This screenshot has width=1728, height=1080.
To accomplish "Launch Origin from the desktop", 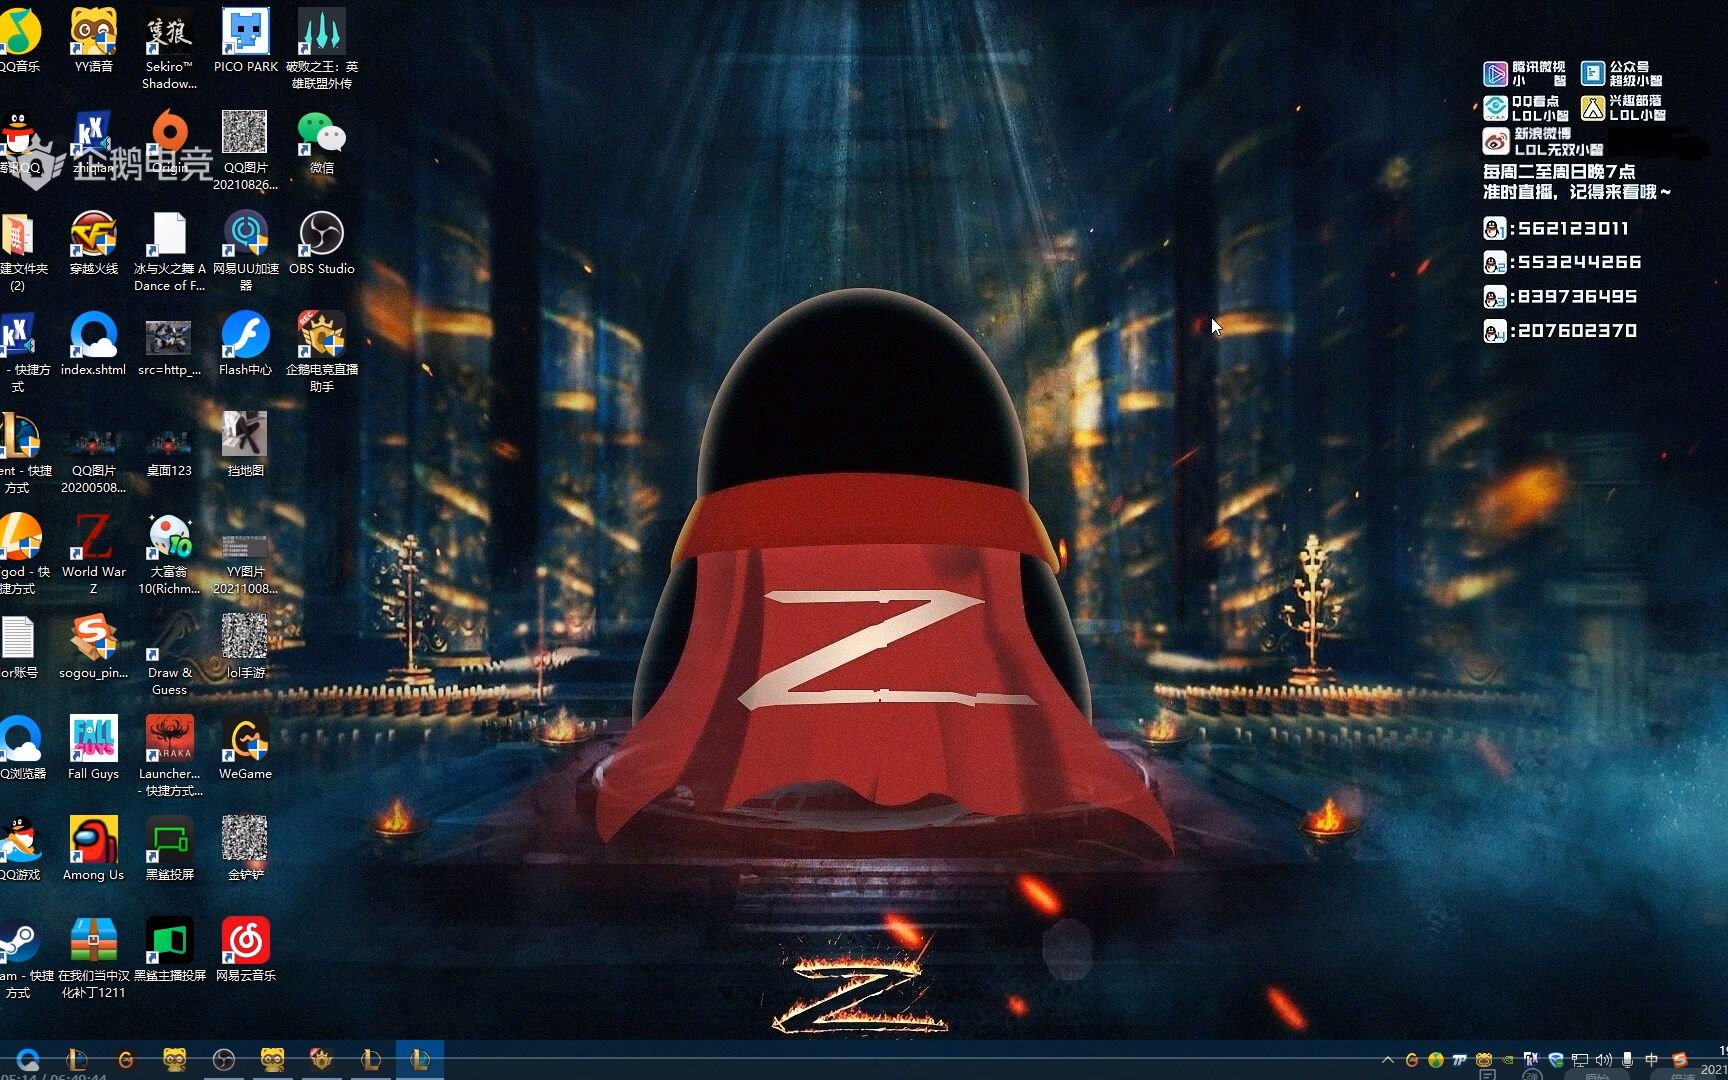I will tap(169, 142).
